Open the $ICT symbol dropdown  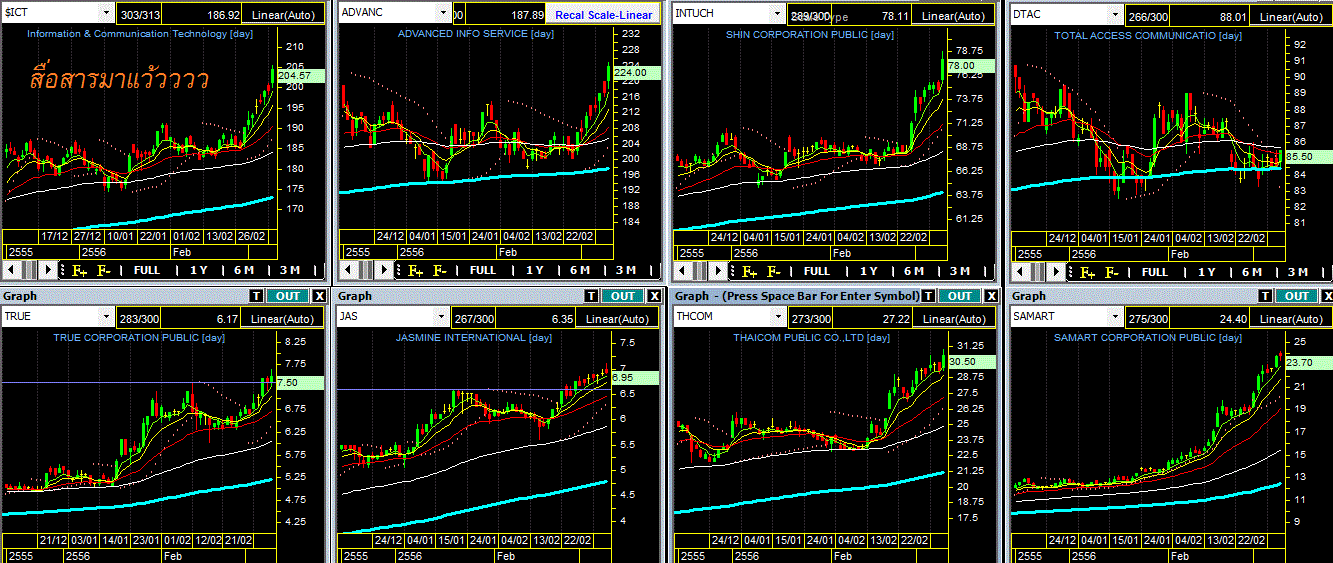(x=106, y=13)
